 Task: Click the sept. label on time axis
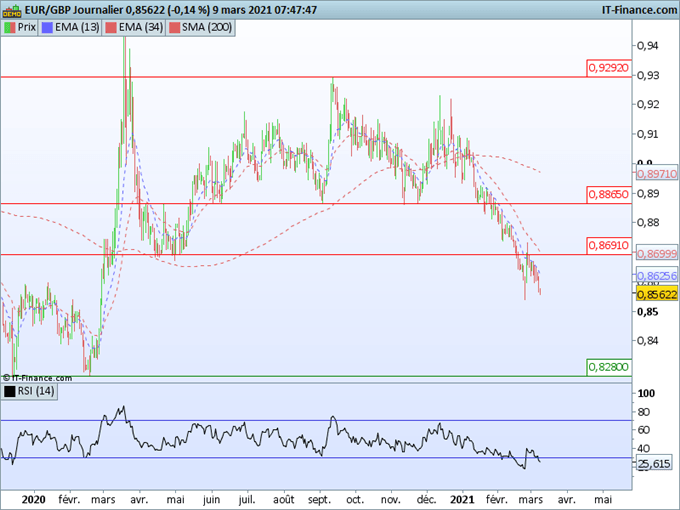click(x=320, y=500)
